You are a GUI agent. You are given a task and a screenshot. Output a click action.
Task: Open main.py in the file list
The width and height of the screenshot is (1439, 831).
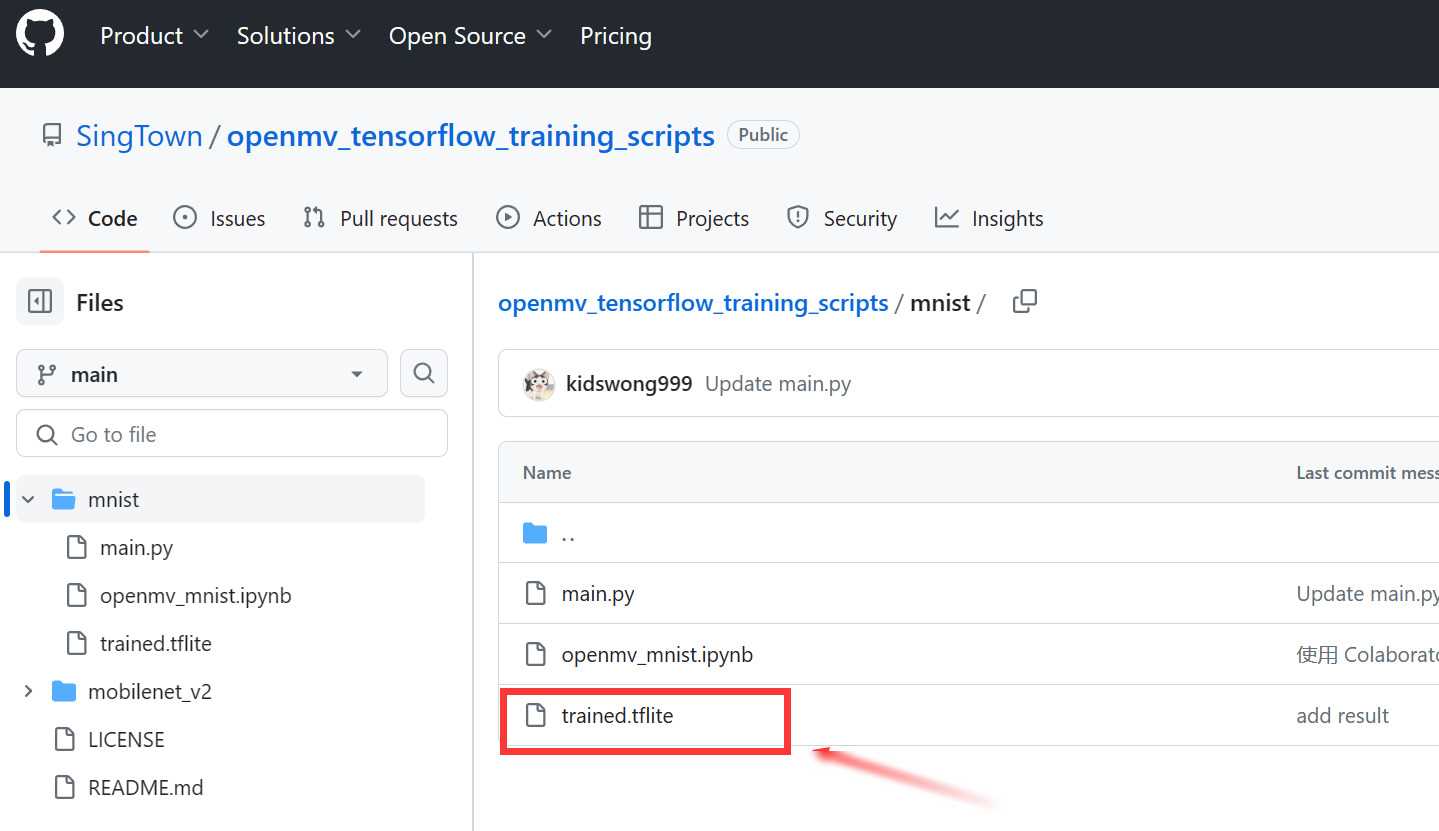click(x=598, y=594)
